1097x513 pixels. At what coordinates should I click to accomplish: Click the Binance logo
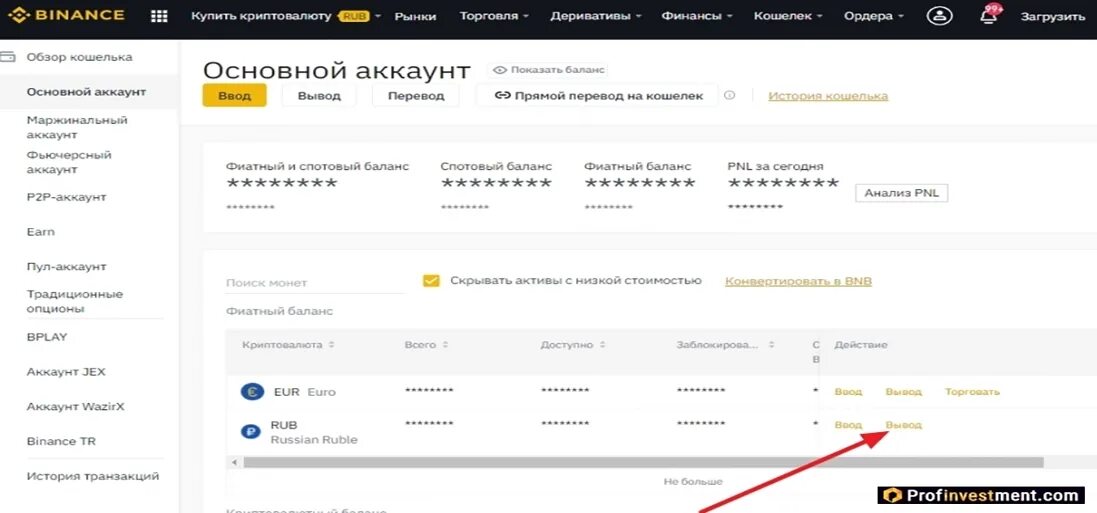66,15
